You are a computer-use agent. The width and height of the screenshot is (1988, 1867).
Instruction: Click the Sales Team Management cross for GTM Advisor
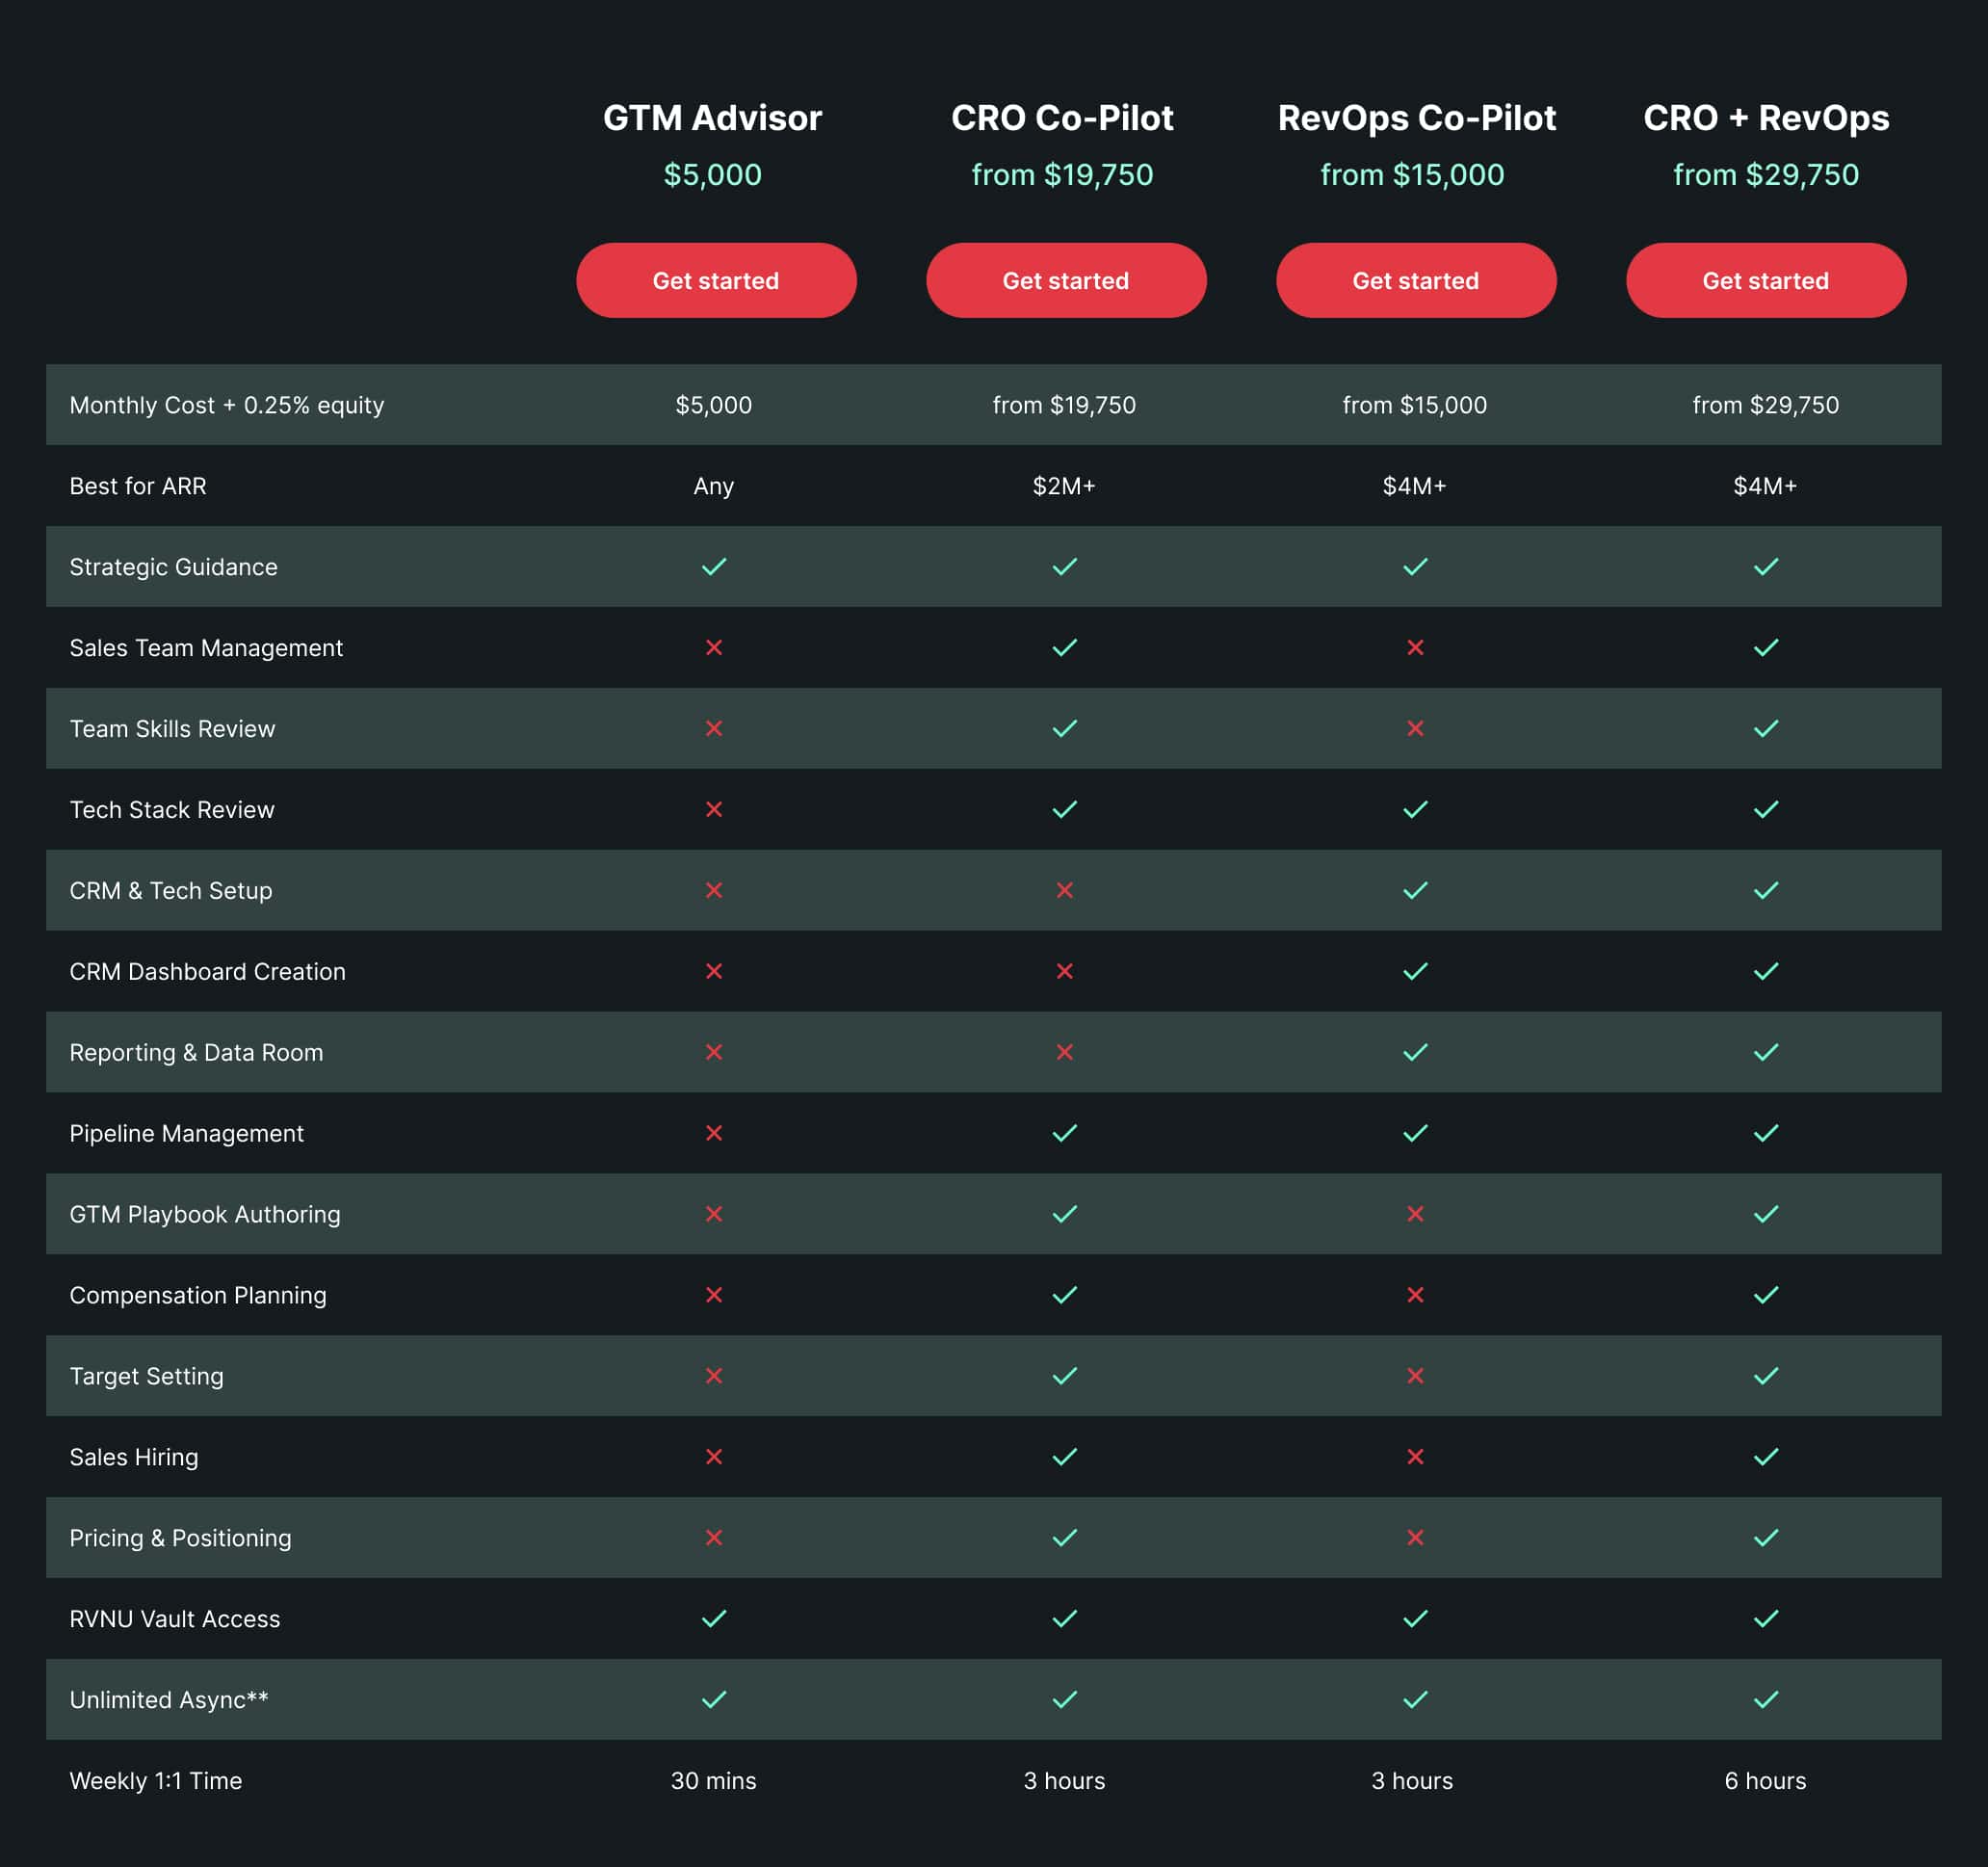(714, 648)
